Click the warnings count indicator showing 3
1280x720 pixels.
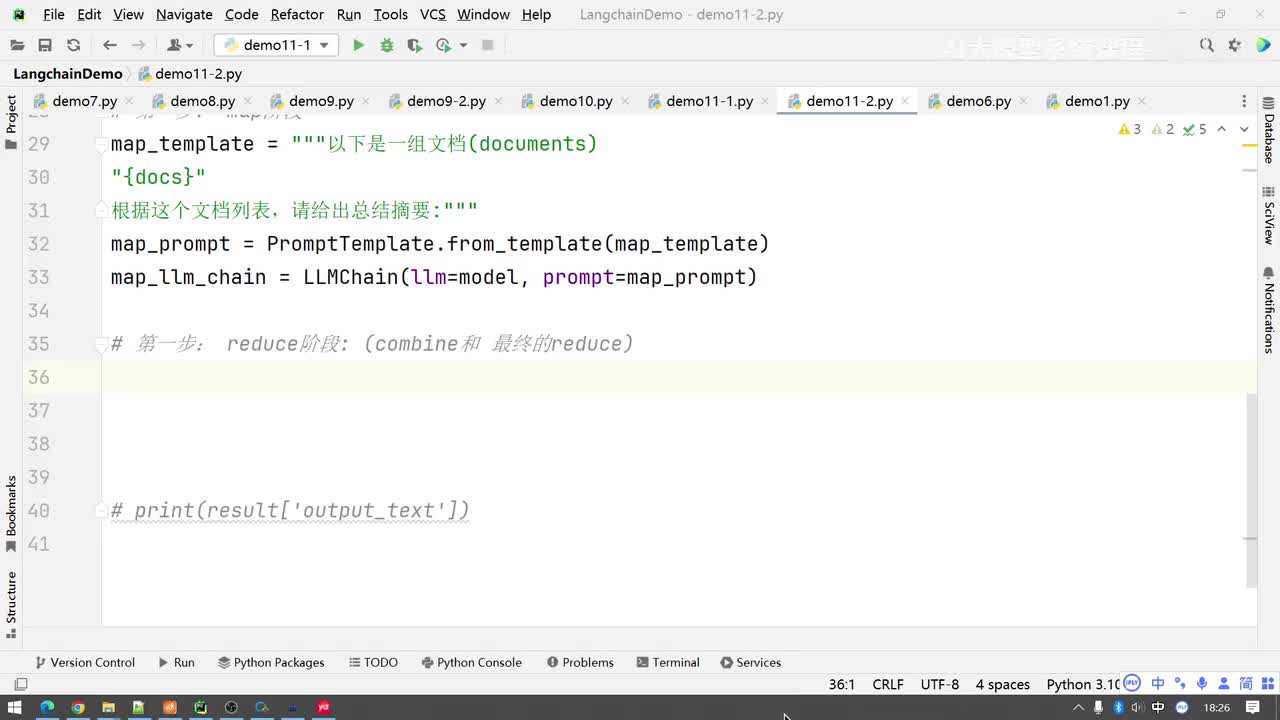point(1130,129)
